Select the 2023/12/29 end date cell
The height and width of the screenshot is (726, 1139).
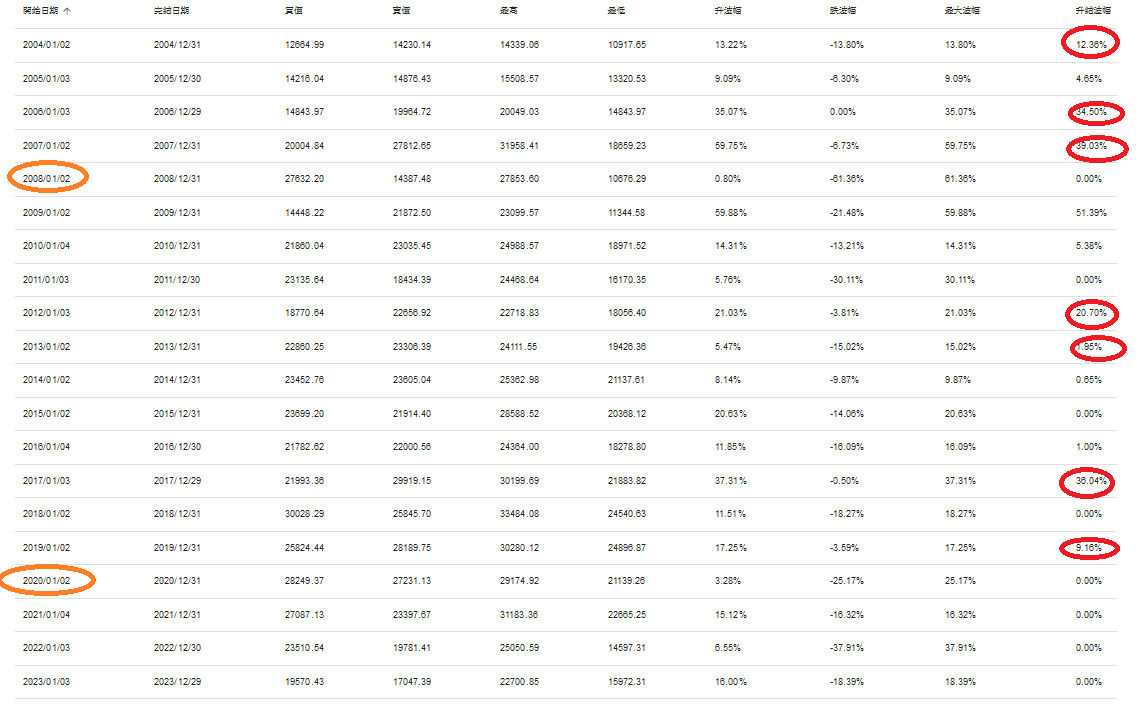click(177, 681)
